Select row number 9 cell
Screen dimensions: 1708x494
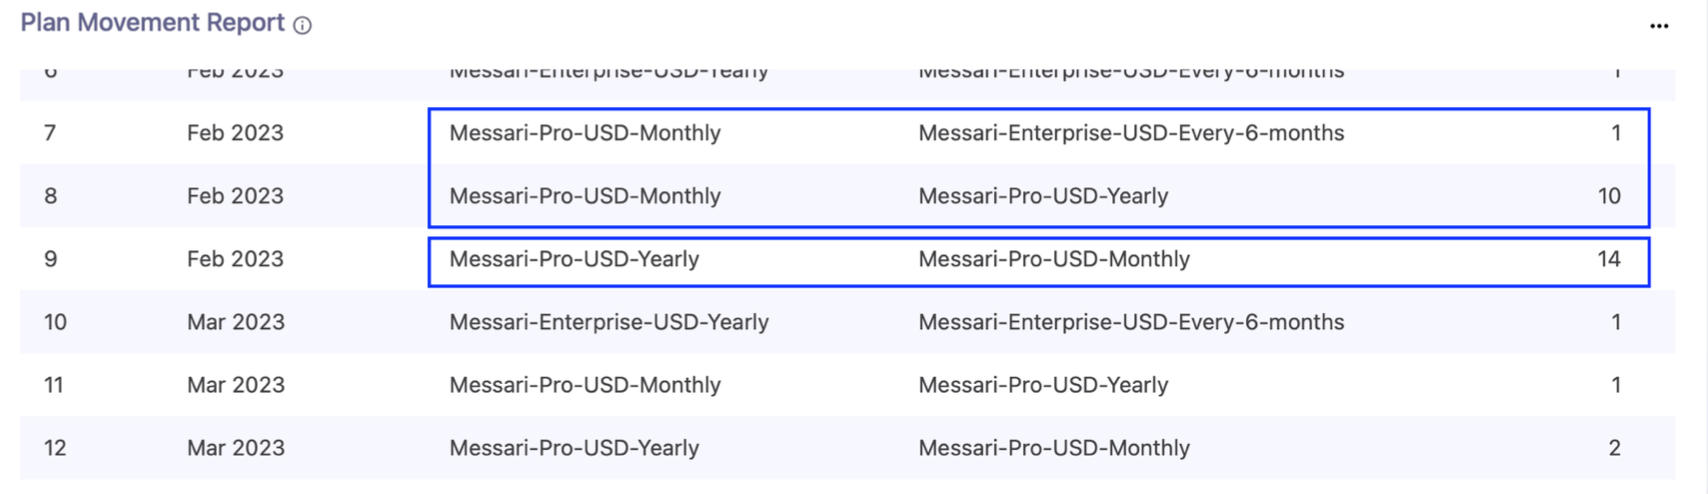[50, 259]
